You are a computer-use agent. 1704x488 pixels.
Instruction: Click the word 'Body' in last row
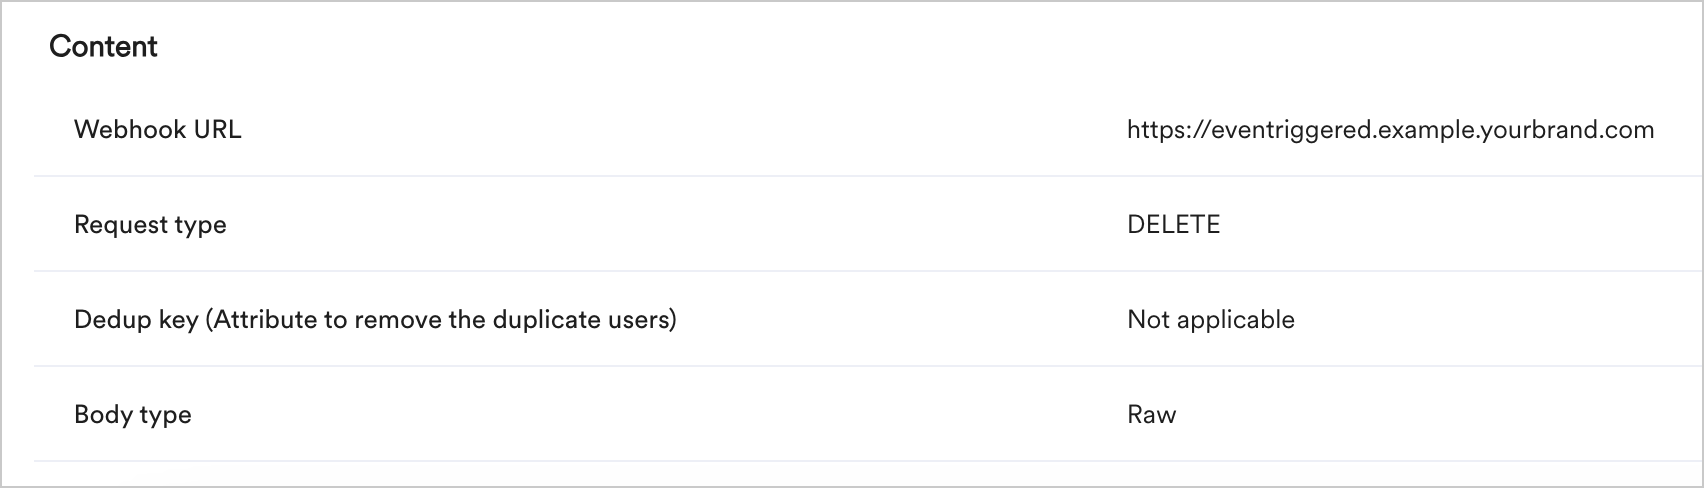pos(102,415)
